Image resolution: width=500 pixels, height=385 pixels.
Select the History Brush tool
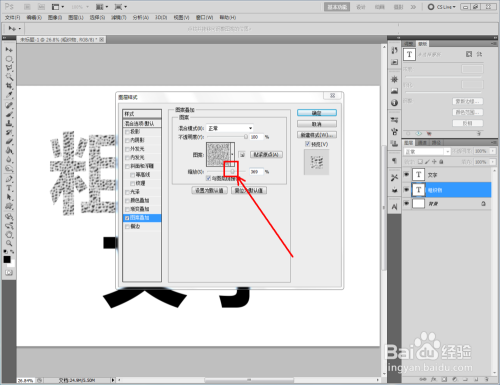click(x=9, y=133)
